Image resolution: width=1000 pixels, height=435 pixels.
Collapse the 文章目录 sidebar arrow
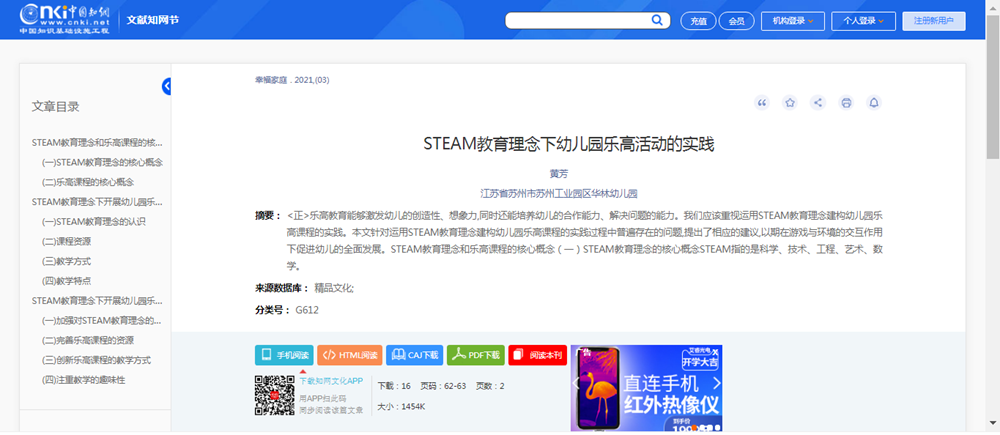tap(167, 87)
